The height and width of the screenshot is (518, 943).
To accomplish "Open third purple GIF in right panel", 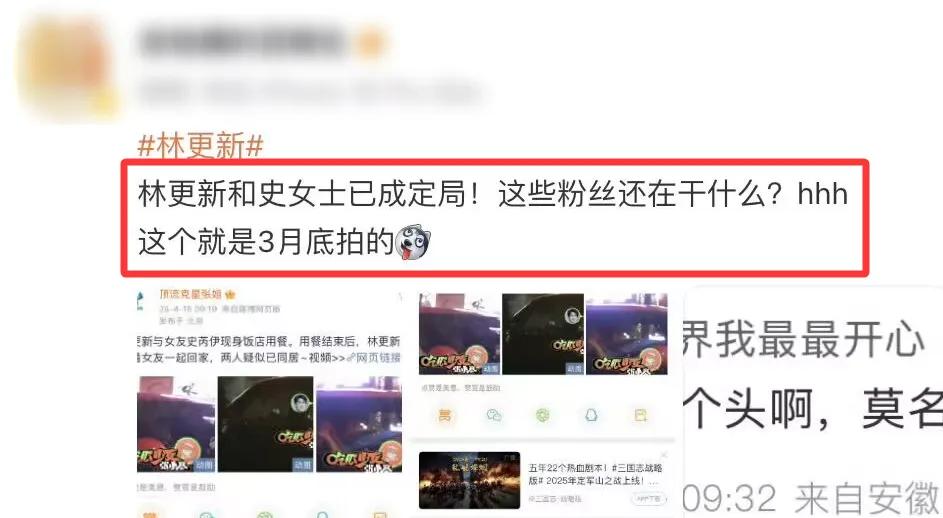I will point(627,334).
